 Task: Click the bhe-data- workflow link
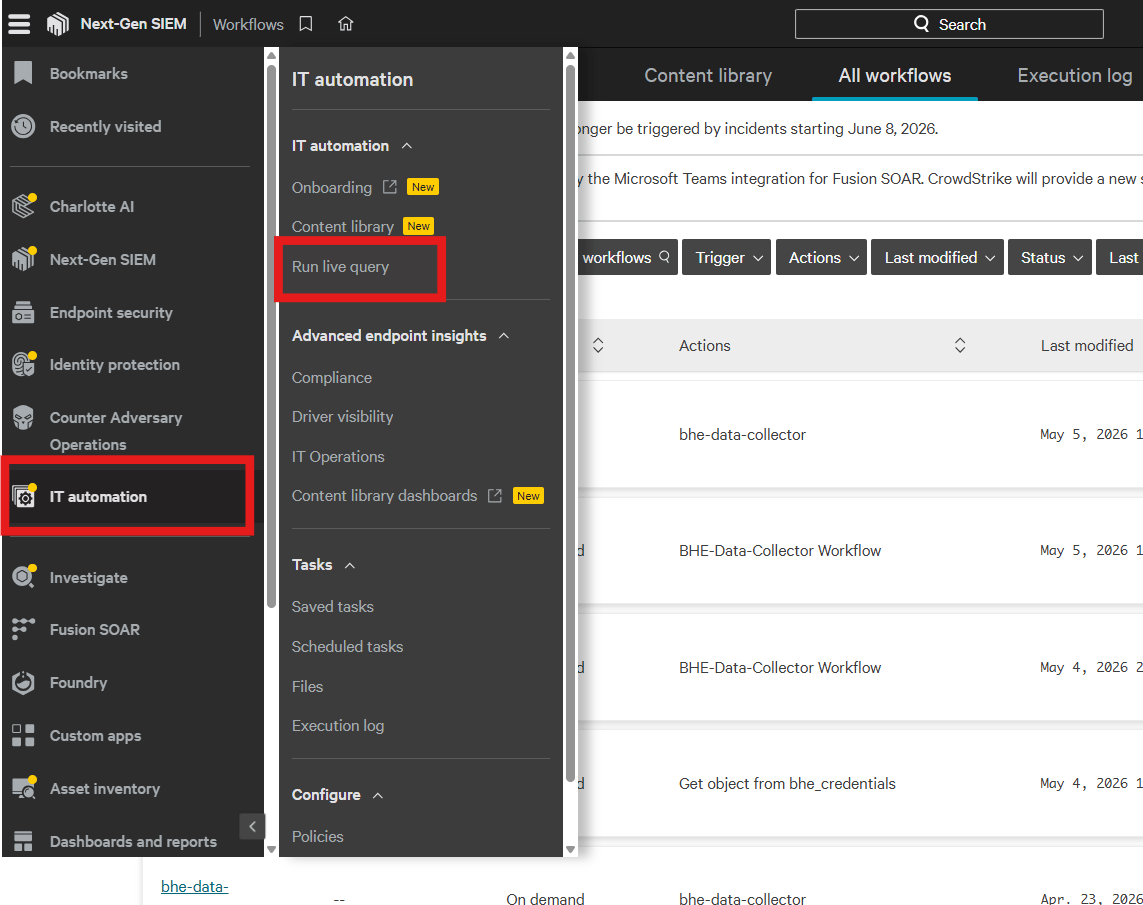pos(195,886)
